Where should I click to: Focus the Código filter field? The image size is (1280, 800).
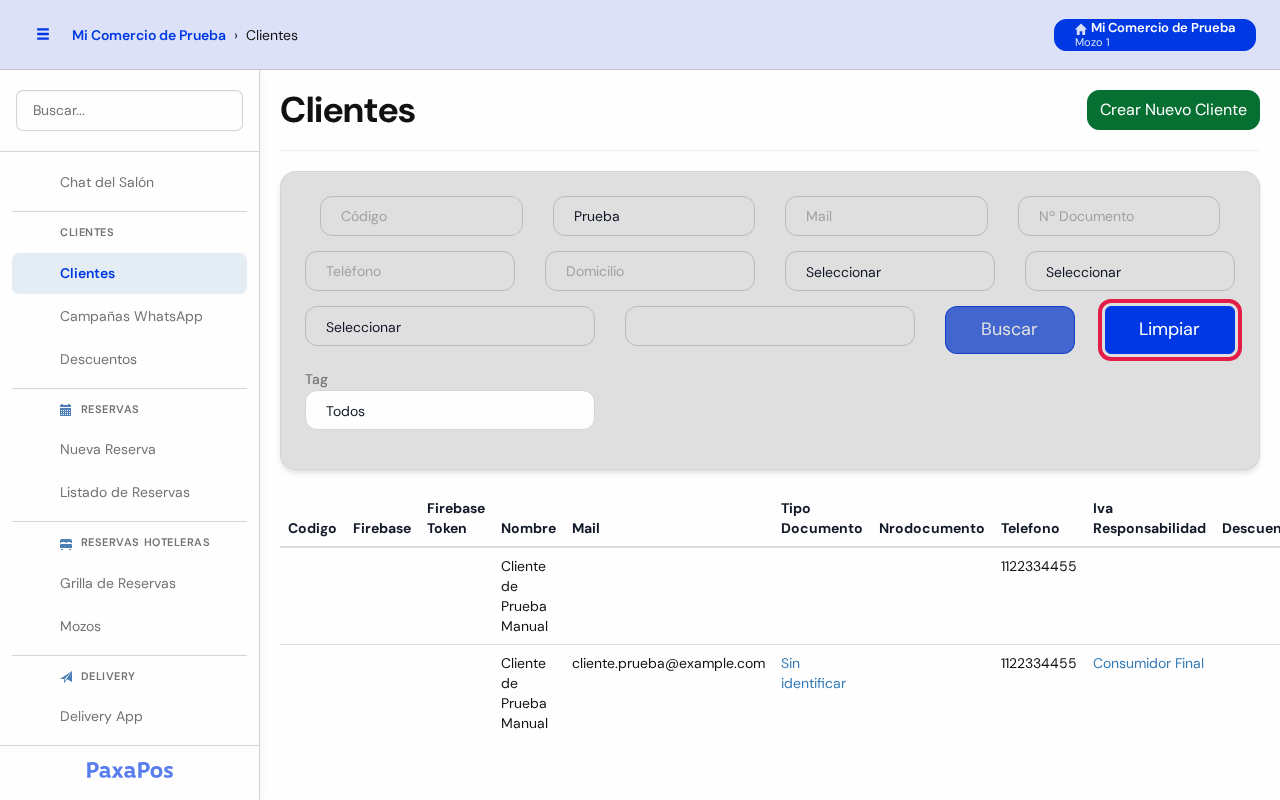[x=421, y=216]
